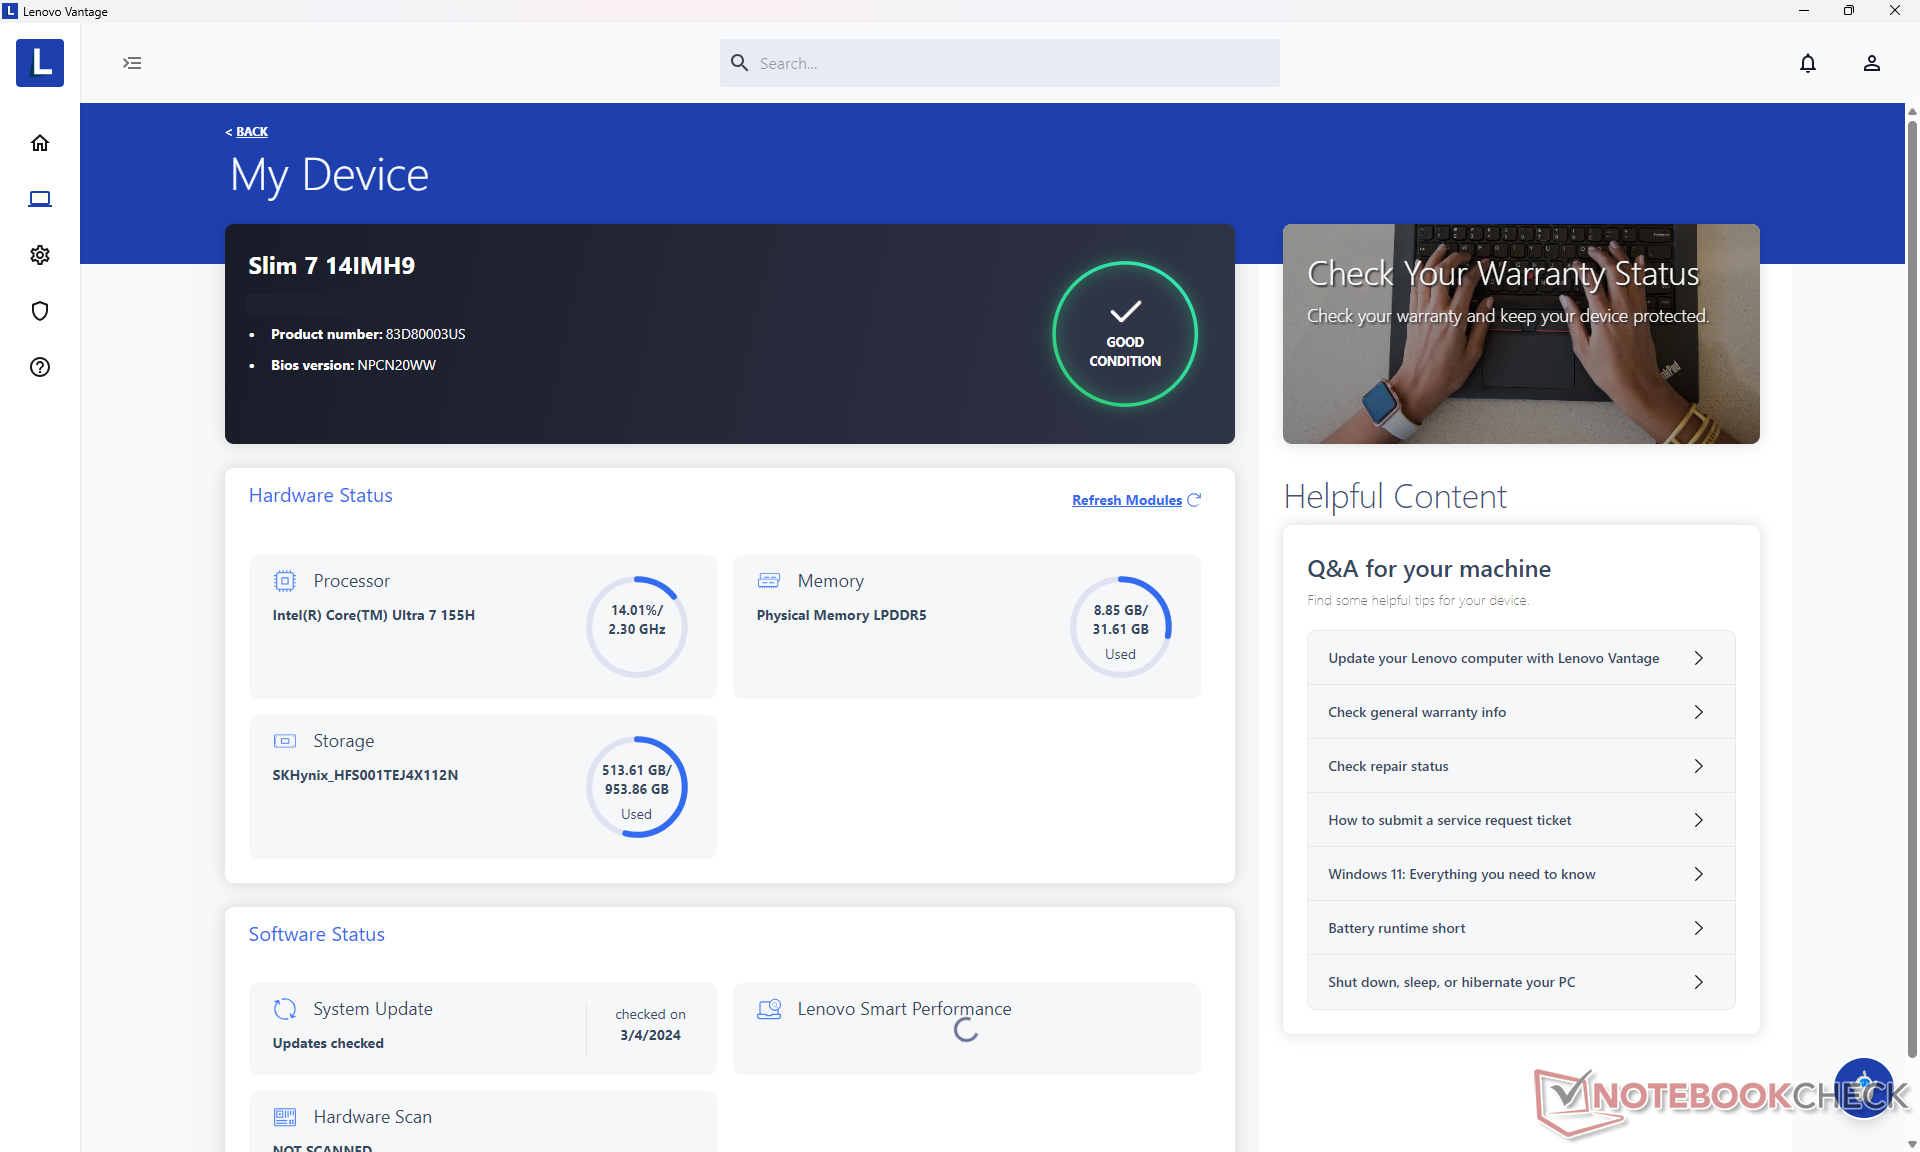The image size is (1920, 1152).
Task: Click the BACK link
Action: click(250, 132)
